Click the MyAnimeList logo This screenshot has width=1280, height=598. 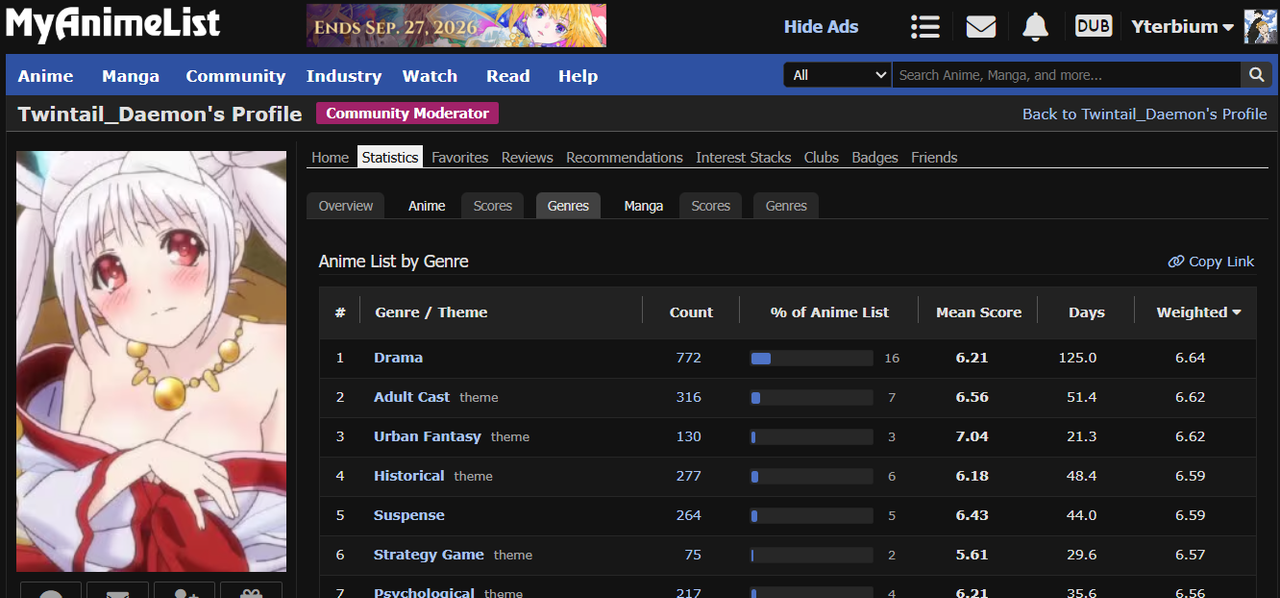click(113, 24)
